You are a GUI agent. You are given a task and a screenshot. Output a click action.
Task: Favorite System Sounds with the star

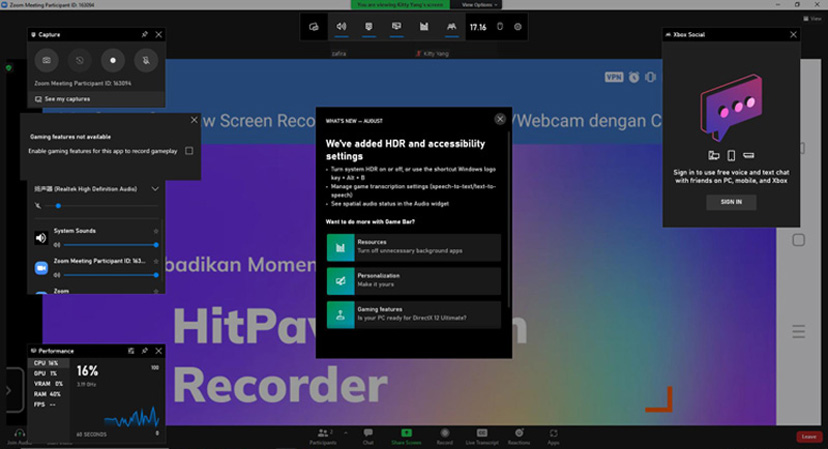(156, 231)
